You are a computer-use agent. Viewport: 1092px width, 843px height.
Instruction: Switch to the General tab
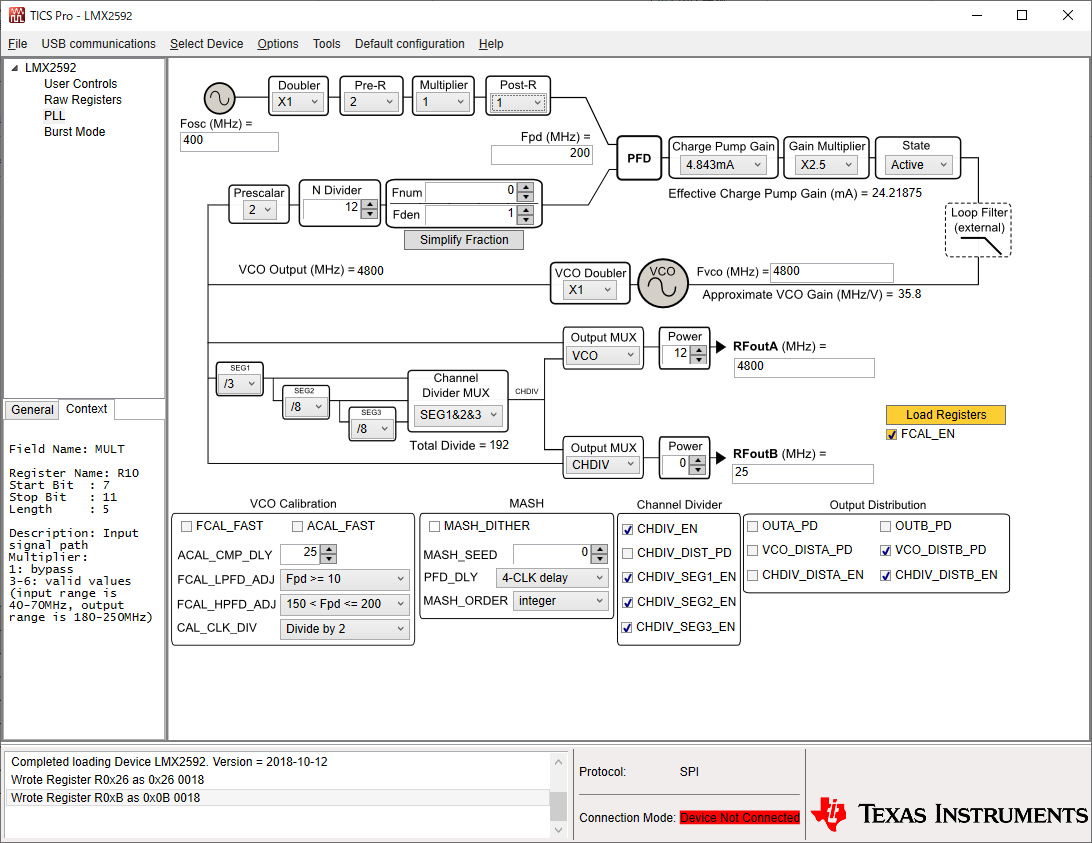coord(32,410)
